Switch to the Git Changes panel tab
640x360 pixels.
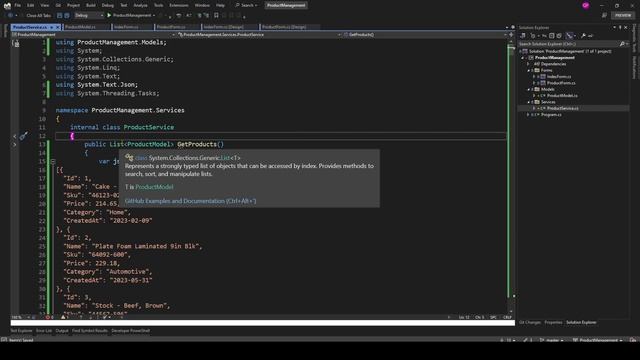530,322
